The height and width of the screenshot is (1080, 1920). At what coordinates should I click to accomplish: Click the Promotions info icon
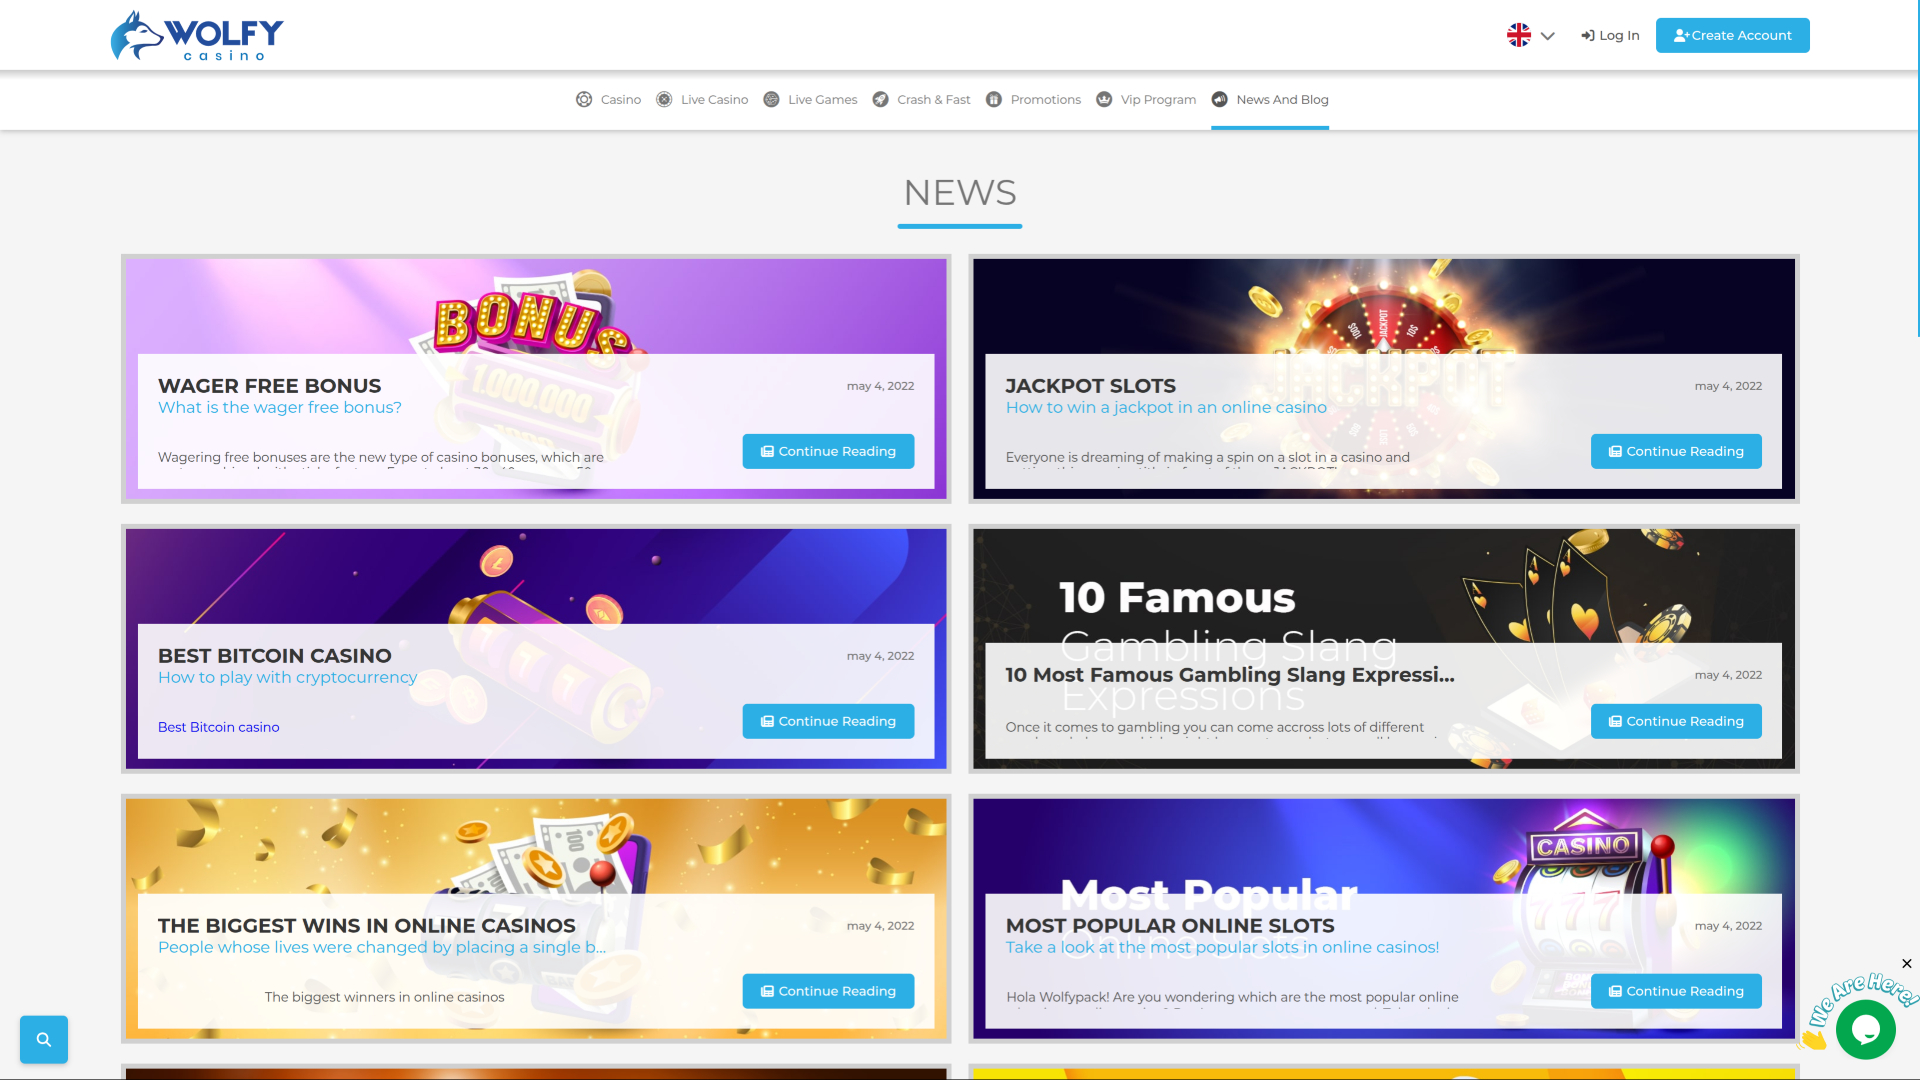click(x=994, y=99)
